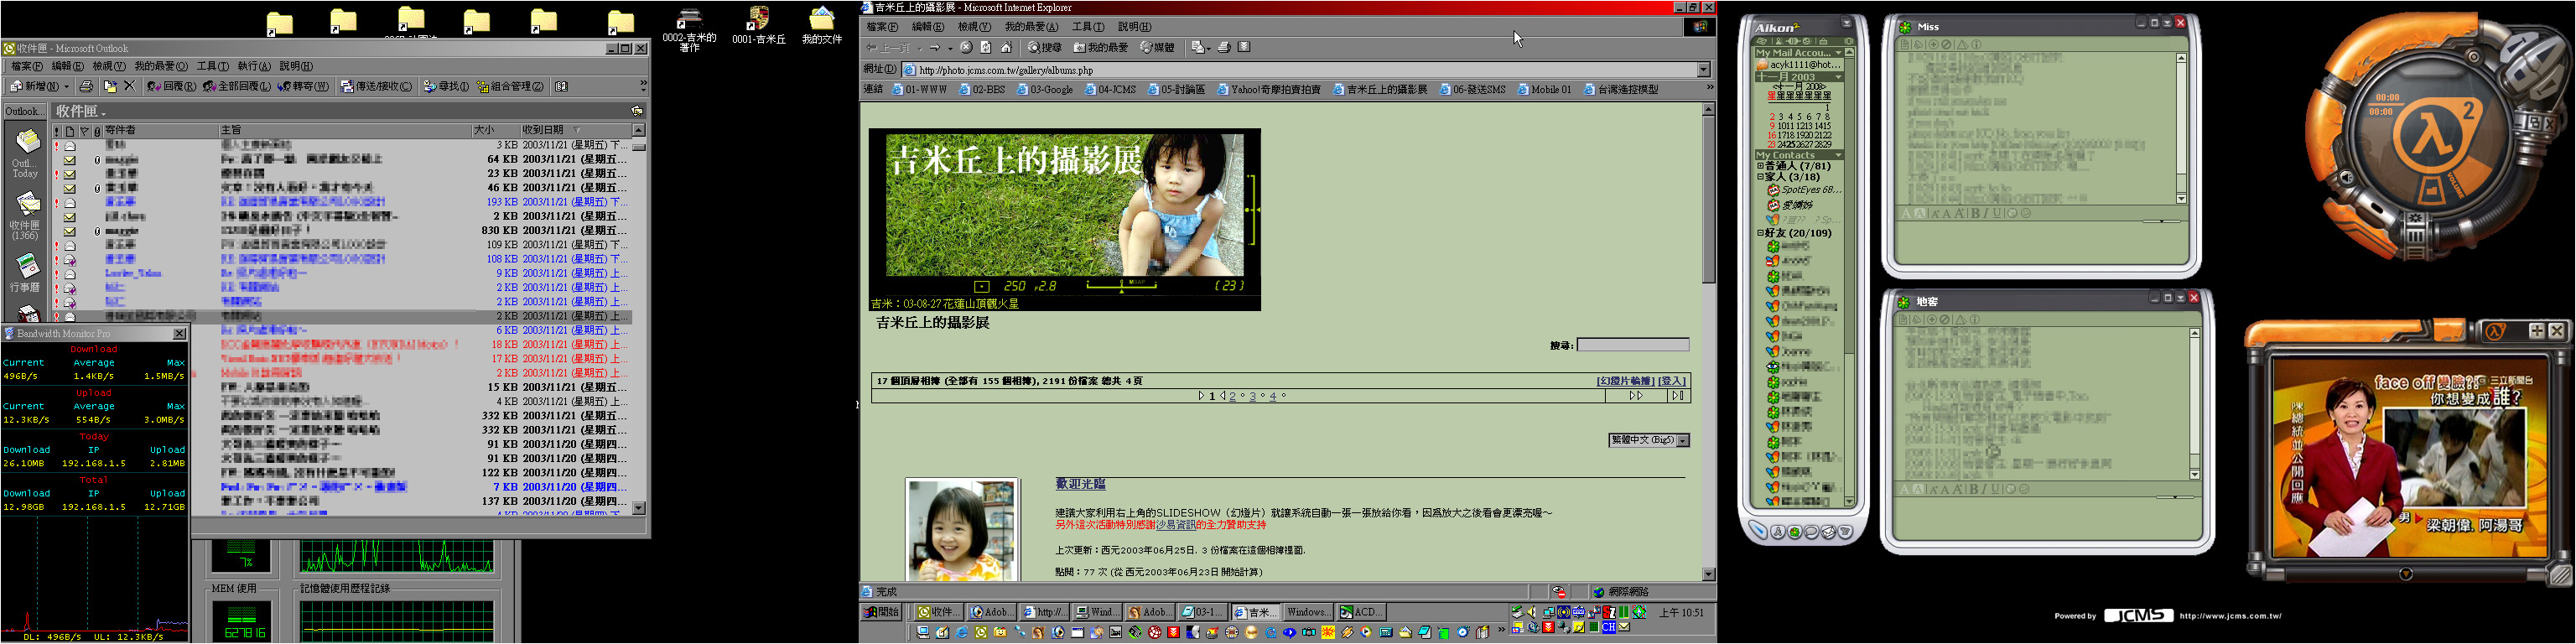Click the Print icon in Outlook toolbar
This screenshot has height=644, width=2576.
86,87
